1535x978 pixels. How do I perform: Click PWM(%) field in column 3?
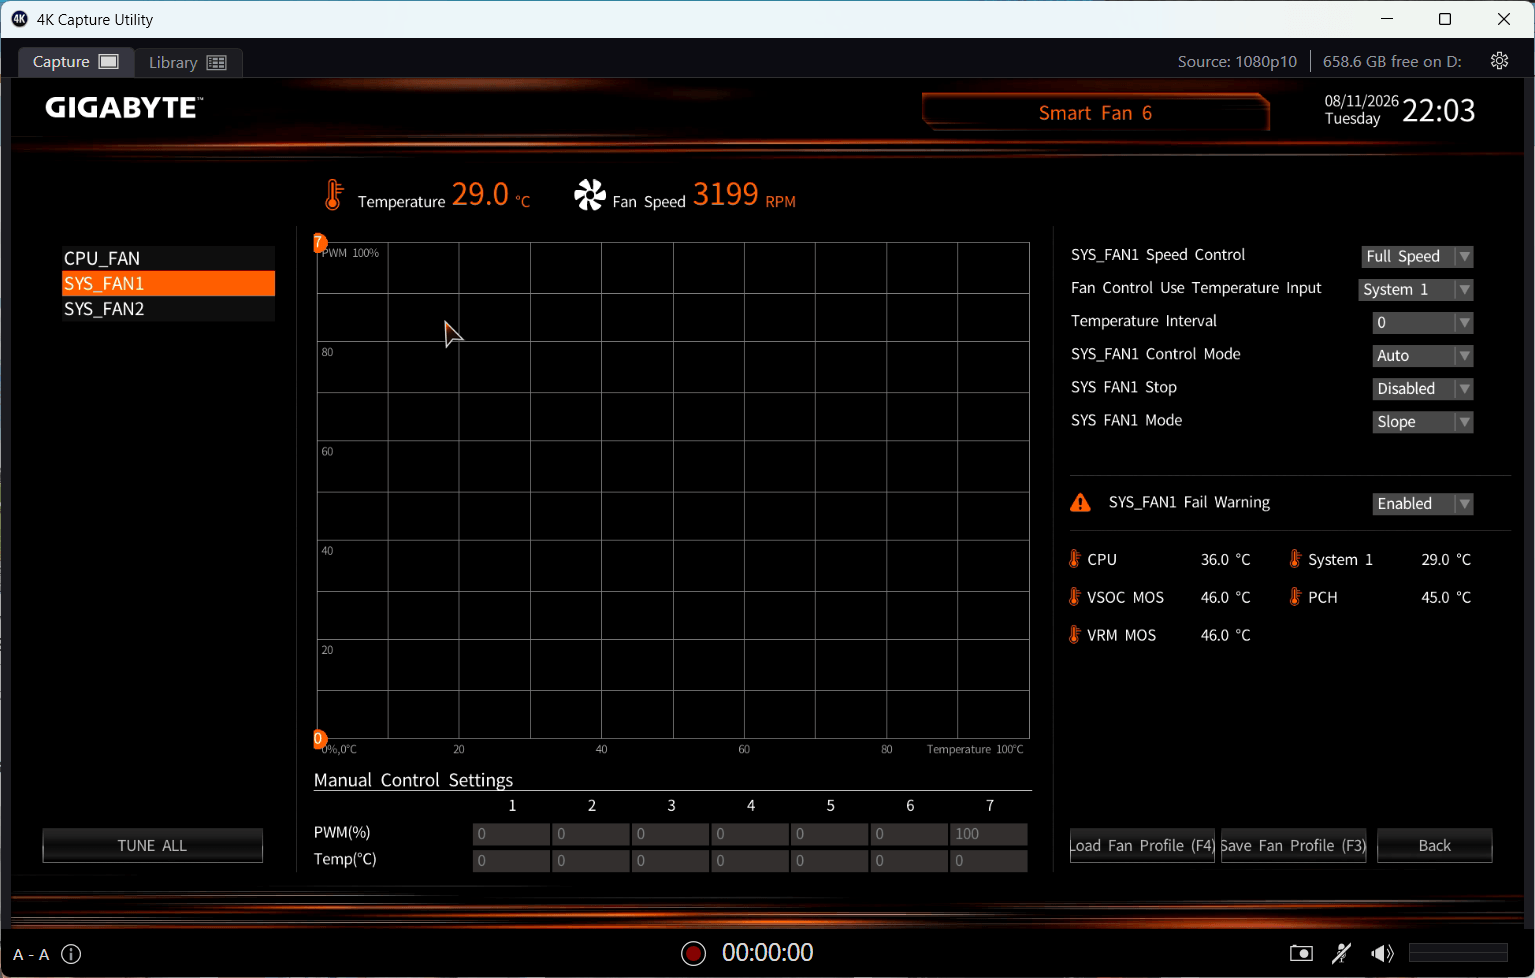(x=671, y=834)
